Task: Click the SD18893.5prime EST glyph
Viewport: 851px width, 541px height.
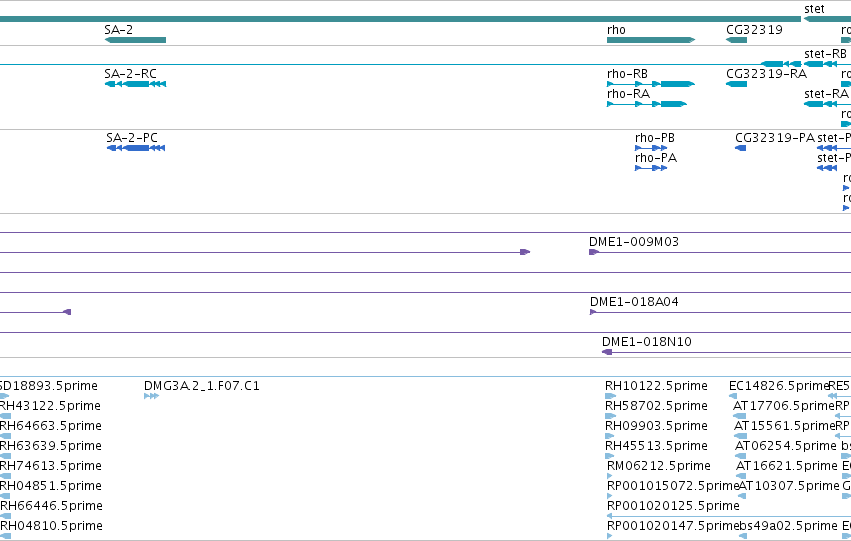Action: coord(4,396)
